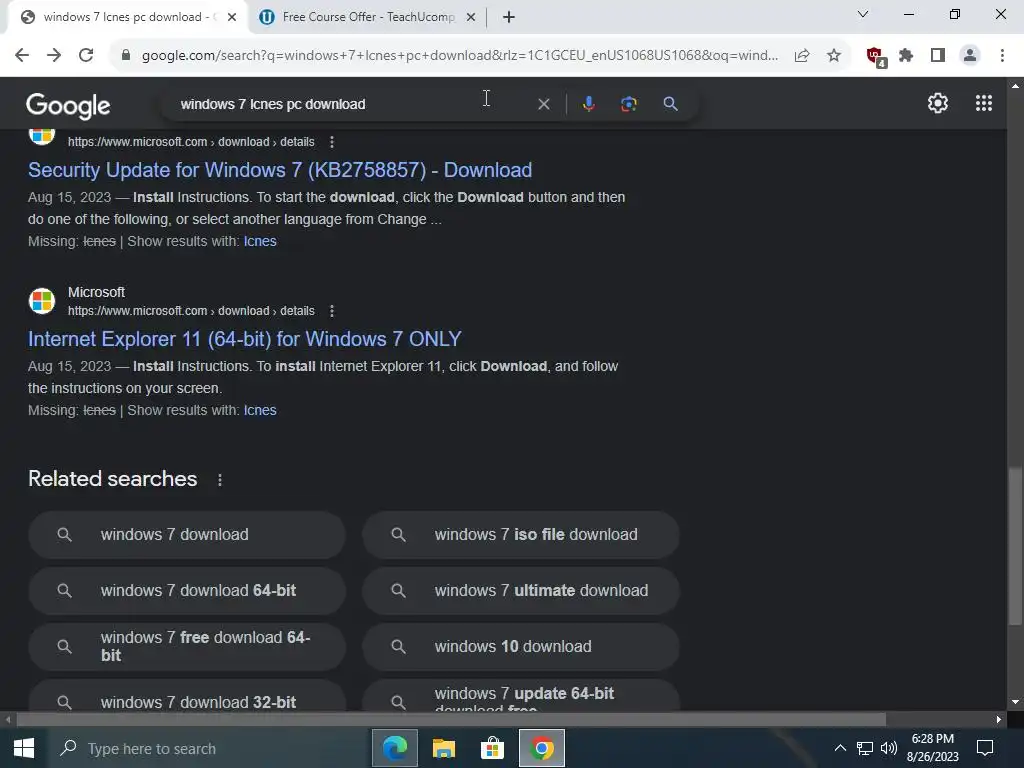The width and height of the screenshot is (1024, 768).
Task: Go forward using the browser forward arrow
Action: [54, 56]
